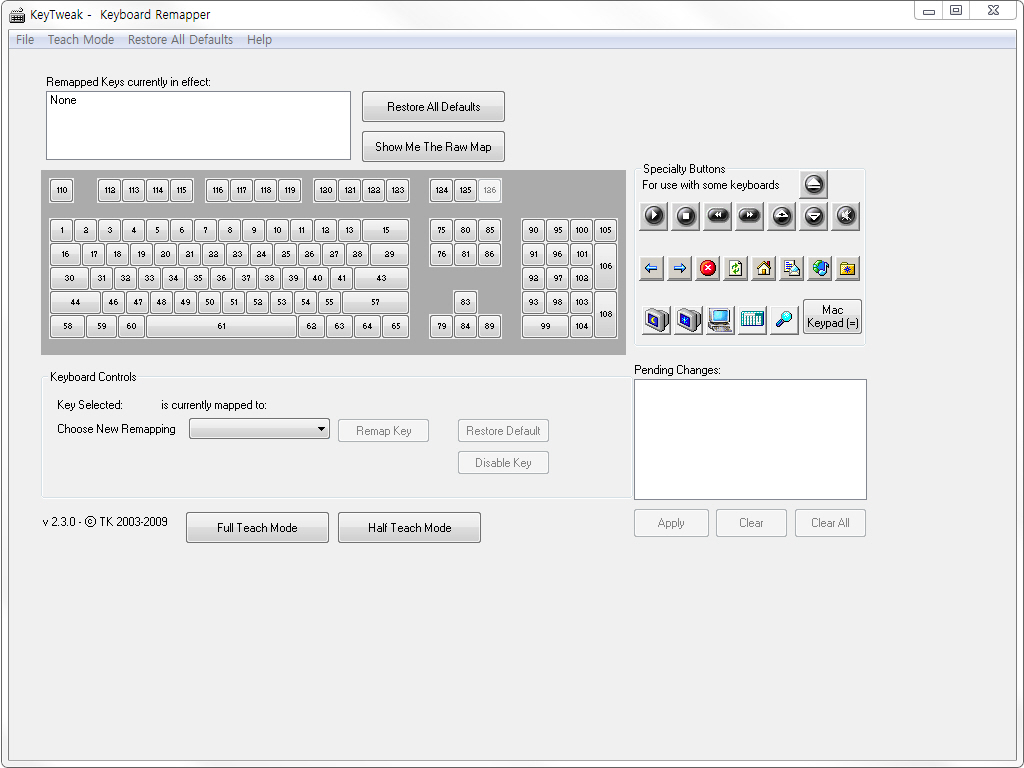Screen dimensions: 1024x768
Task: Click the Show Me The Raw Map button
Action: (x=433, y=147)
